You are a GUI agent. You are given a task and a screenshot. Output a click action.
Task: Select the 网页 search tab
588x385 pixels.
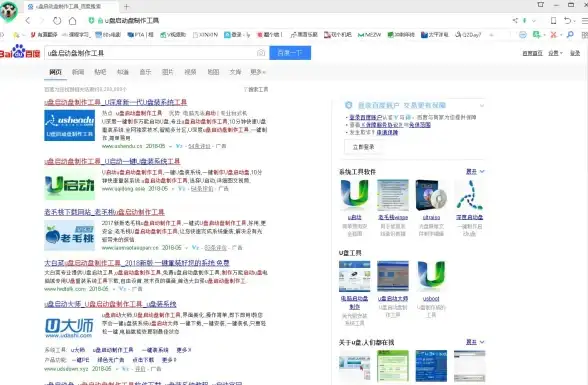[x=56, y=72]
